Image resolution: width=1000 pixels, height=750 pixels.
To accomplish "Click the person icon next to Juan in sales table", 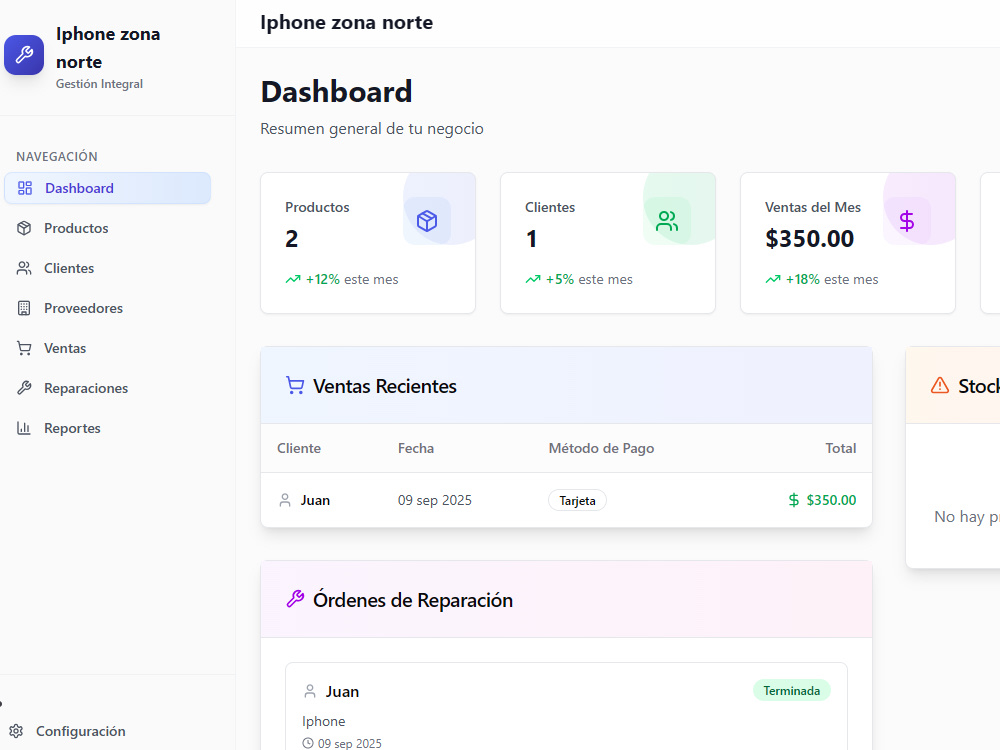I will [285, 500].
